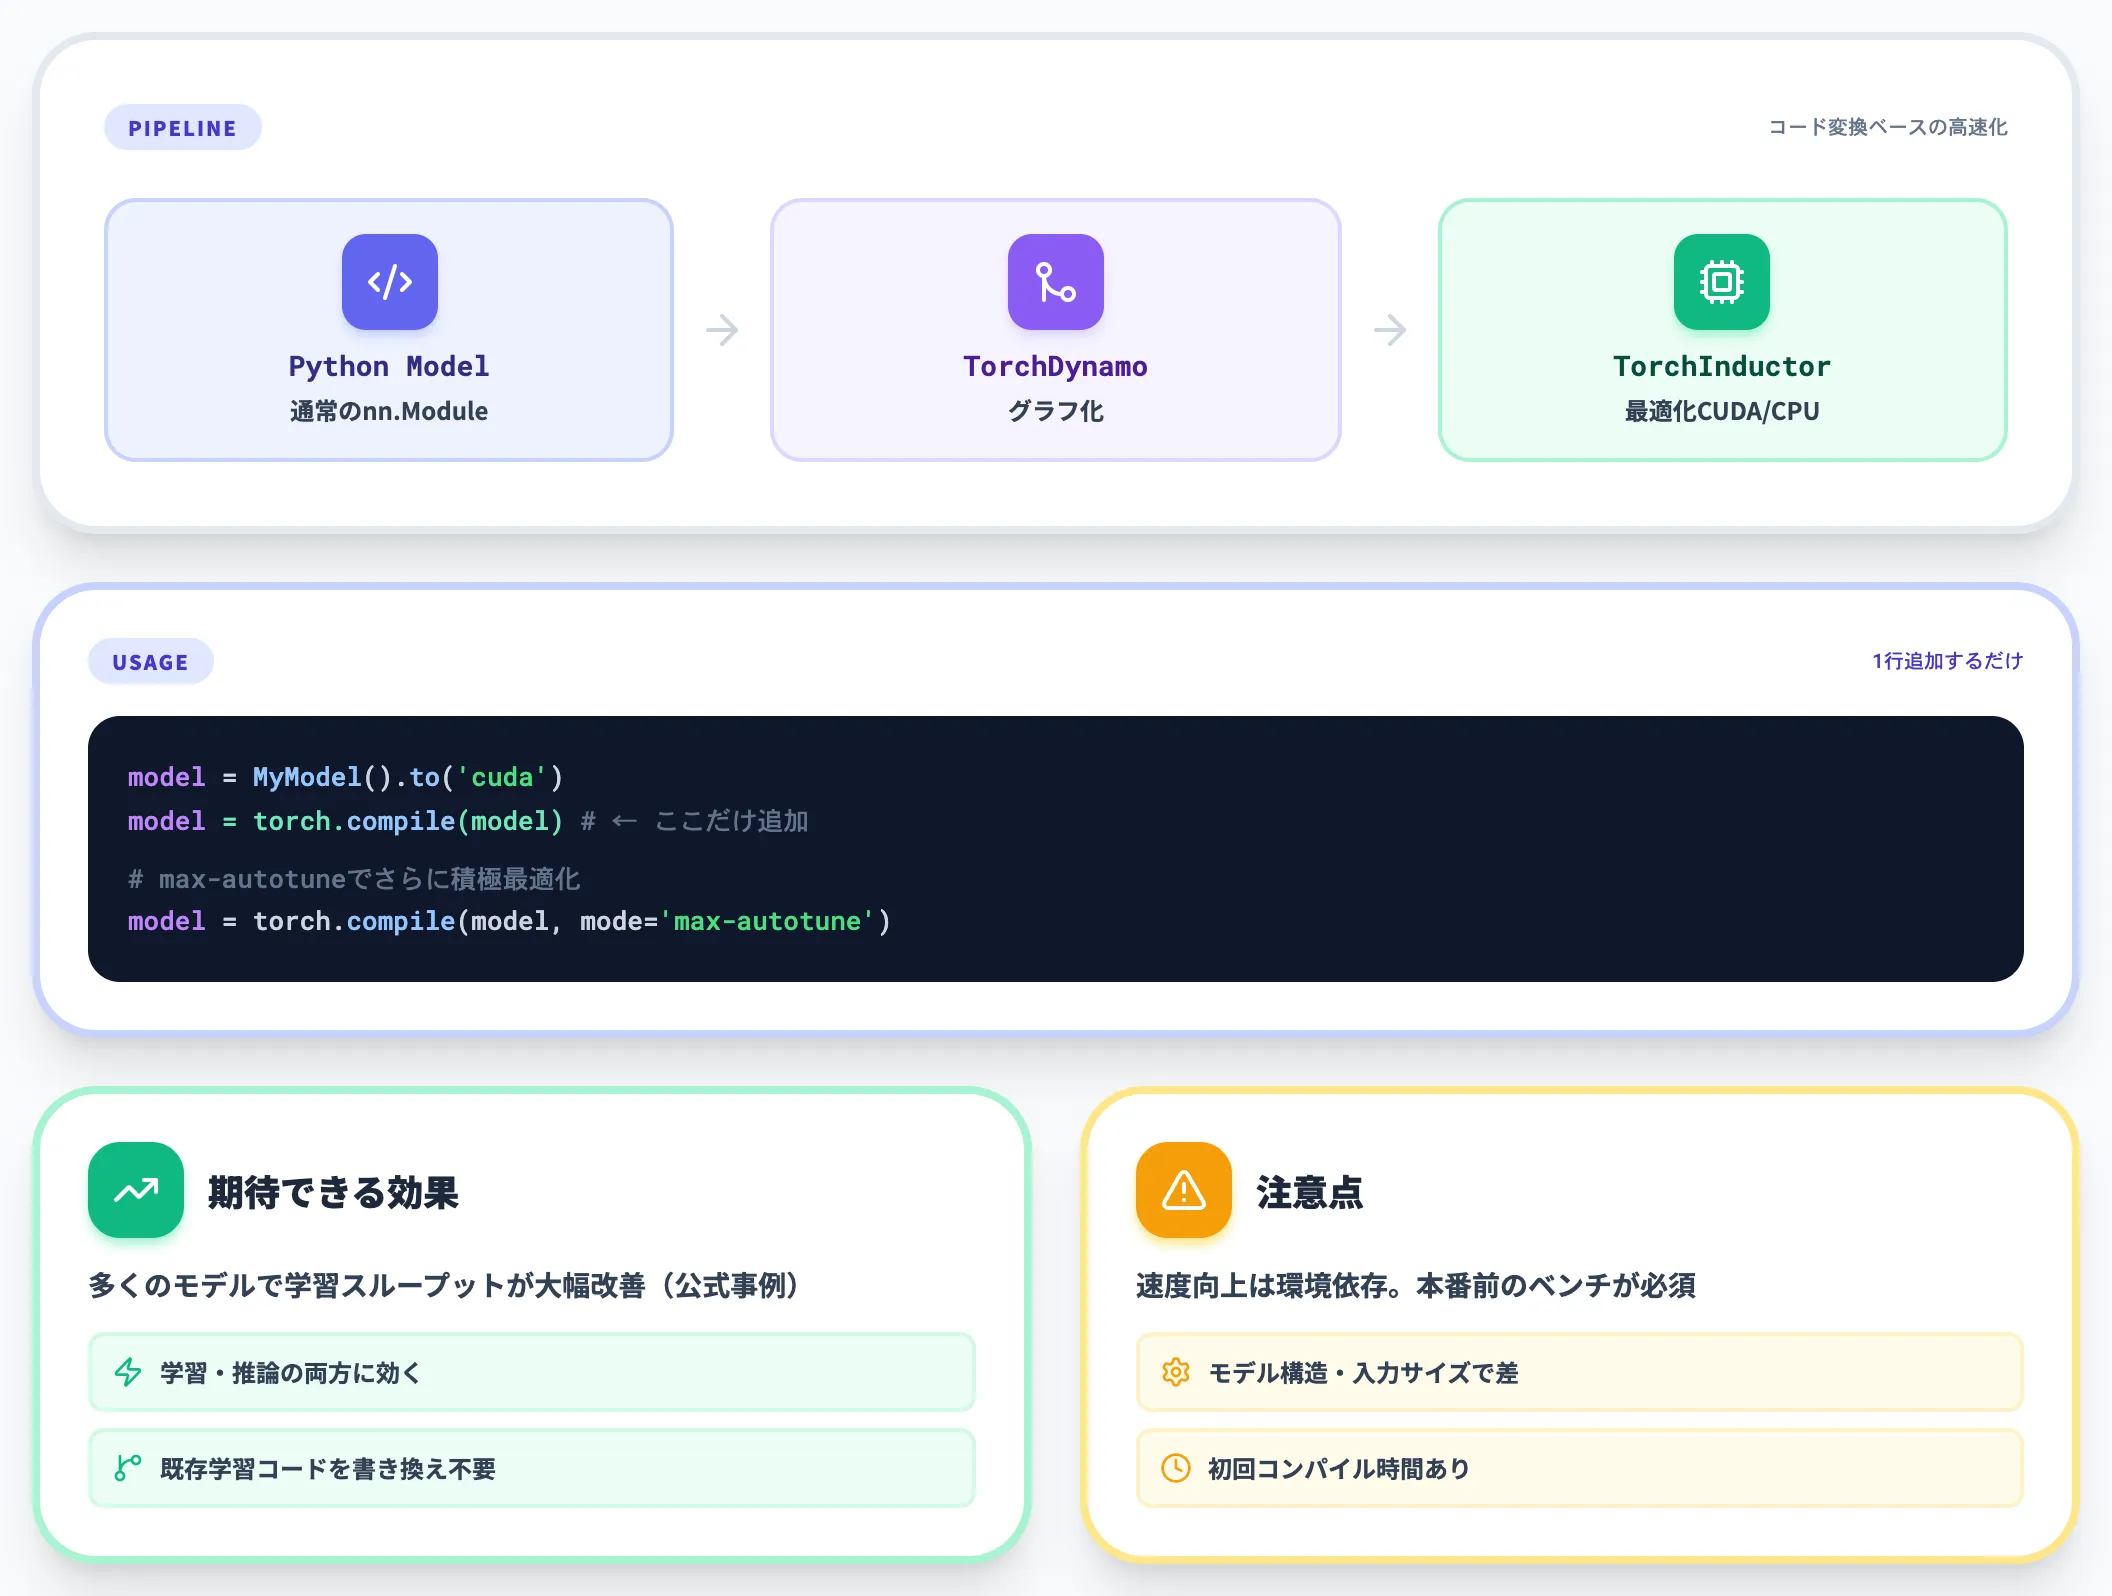Select the PIPELINE badge
The height and width of the screenshot is (1596, 2112).
pyautogui.click(x=183, y=128)
